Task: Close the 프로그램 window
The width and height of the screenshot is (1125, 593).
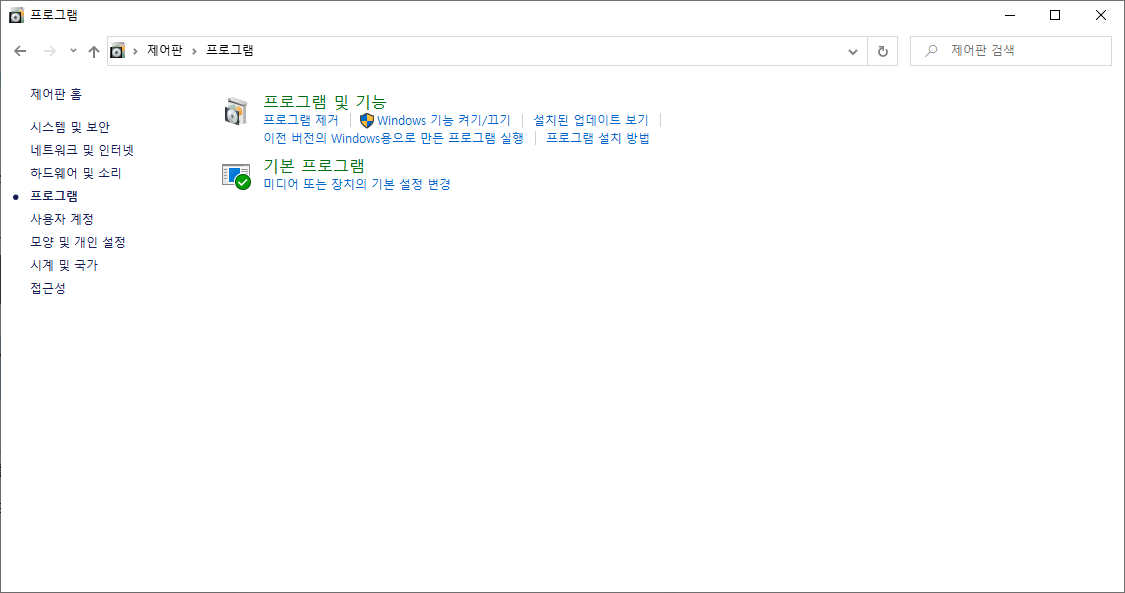Action: [x=1101, y=15]
